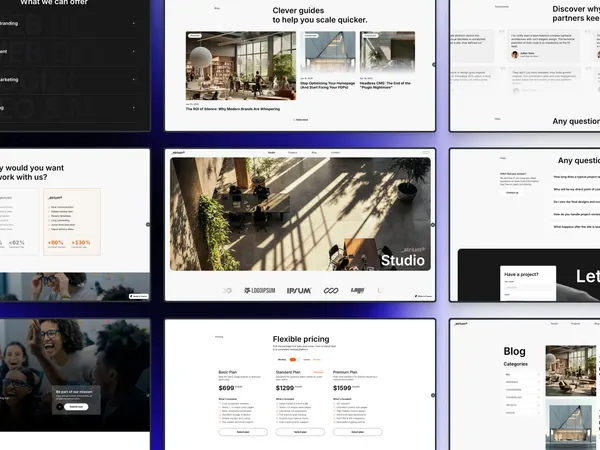
Task: Click the +130% statistic on the orange card
Action: click(x=81, y=243)
